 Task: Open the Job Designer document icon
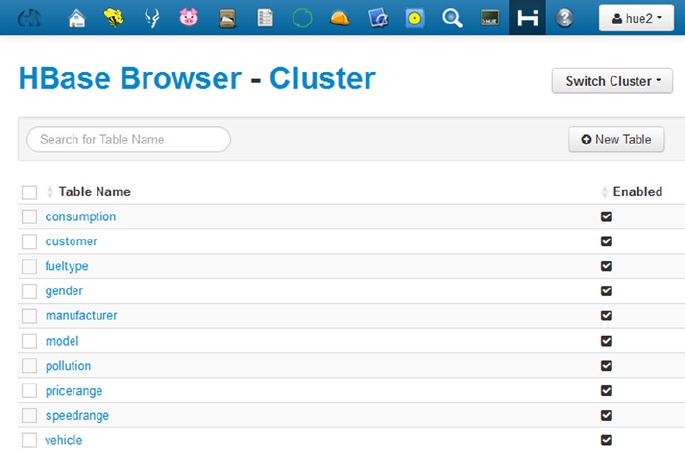(265, 18)
